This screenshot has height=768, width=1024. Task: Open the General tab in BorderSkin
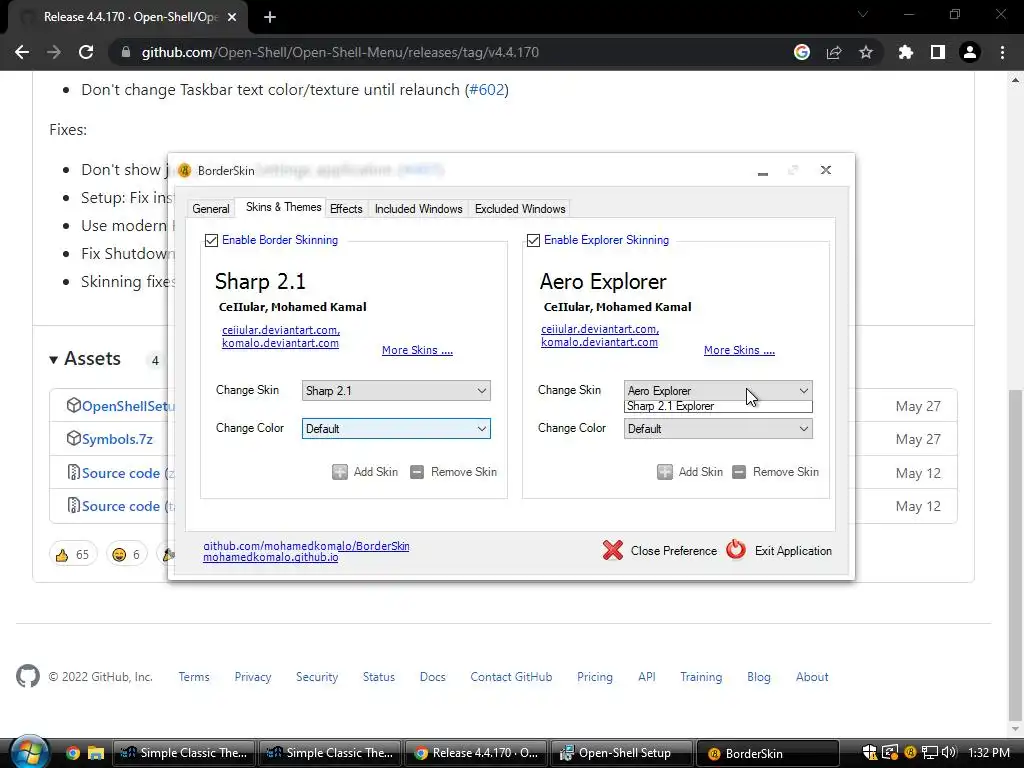[x=210, y=208]
